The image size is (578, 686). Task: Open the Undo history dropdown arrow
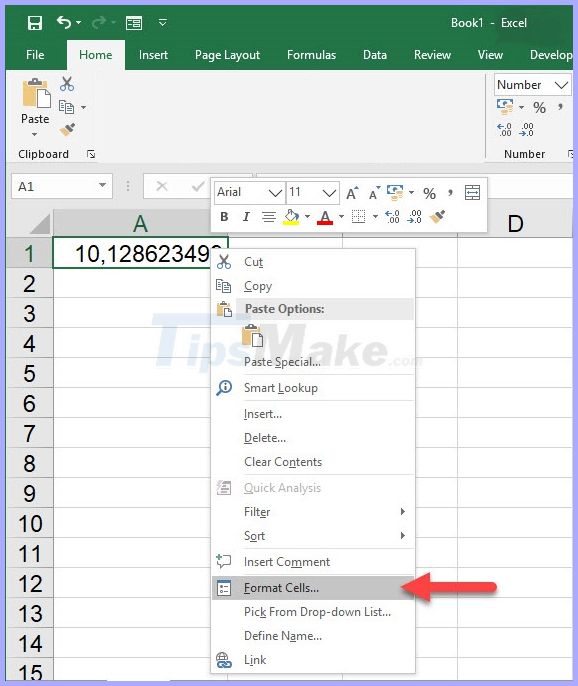pos(78,22)
